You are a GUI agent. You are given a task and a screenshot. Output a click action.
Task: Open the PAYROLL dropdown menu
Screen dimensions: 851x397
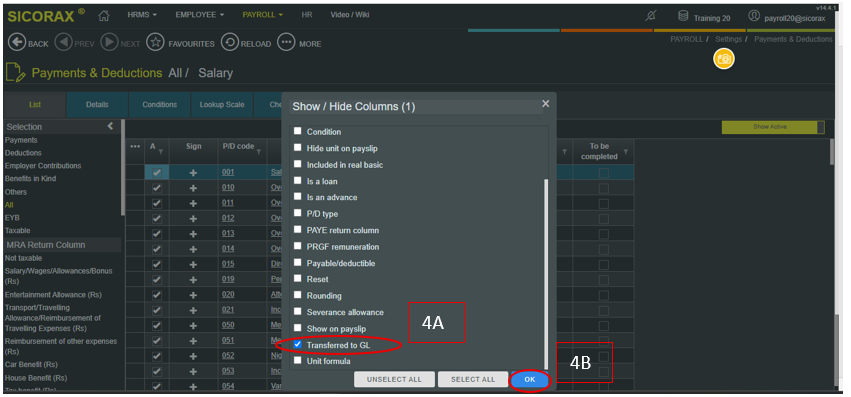point(263,15)
